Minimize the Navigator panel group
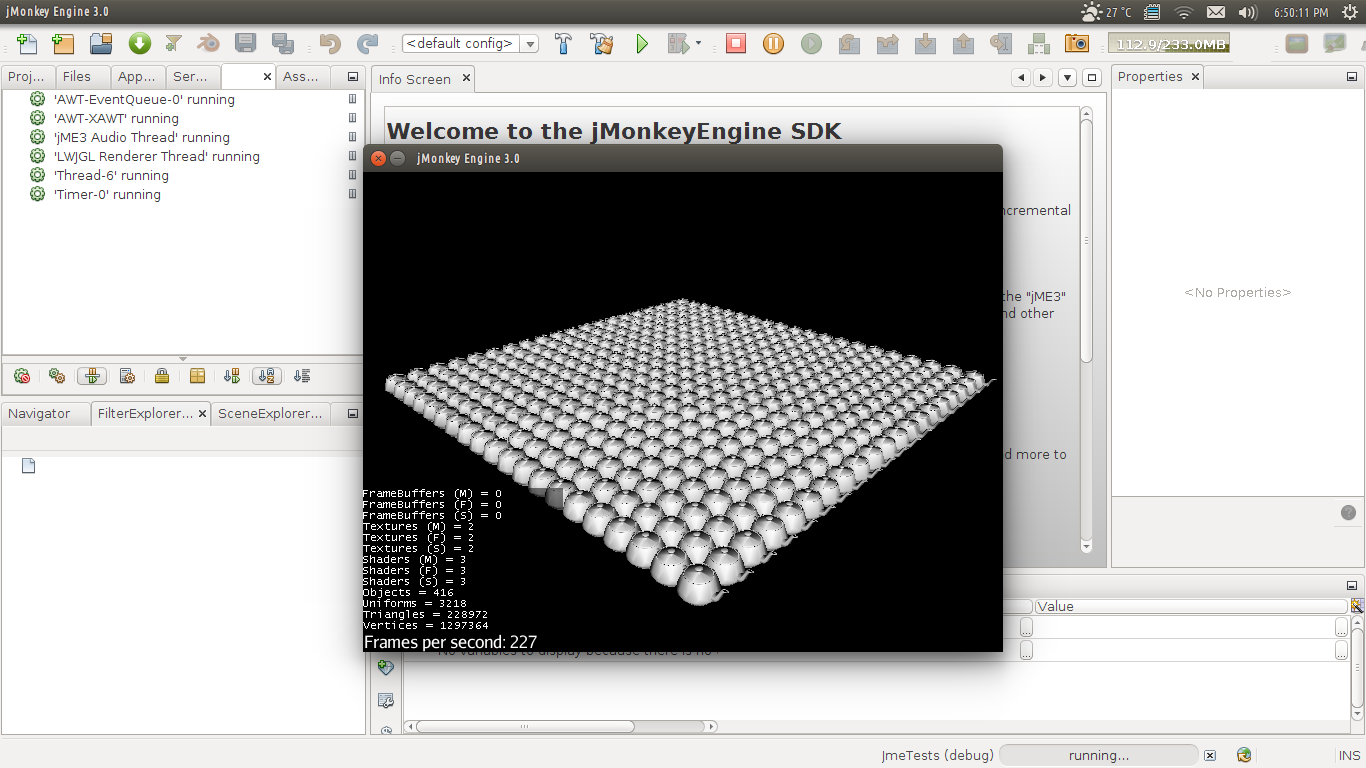The image size is (1366, 768). tap(352, 413)
